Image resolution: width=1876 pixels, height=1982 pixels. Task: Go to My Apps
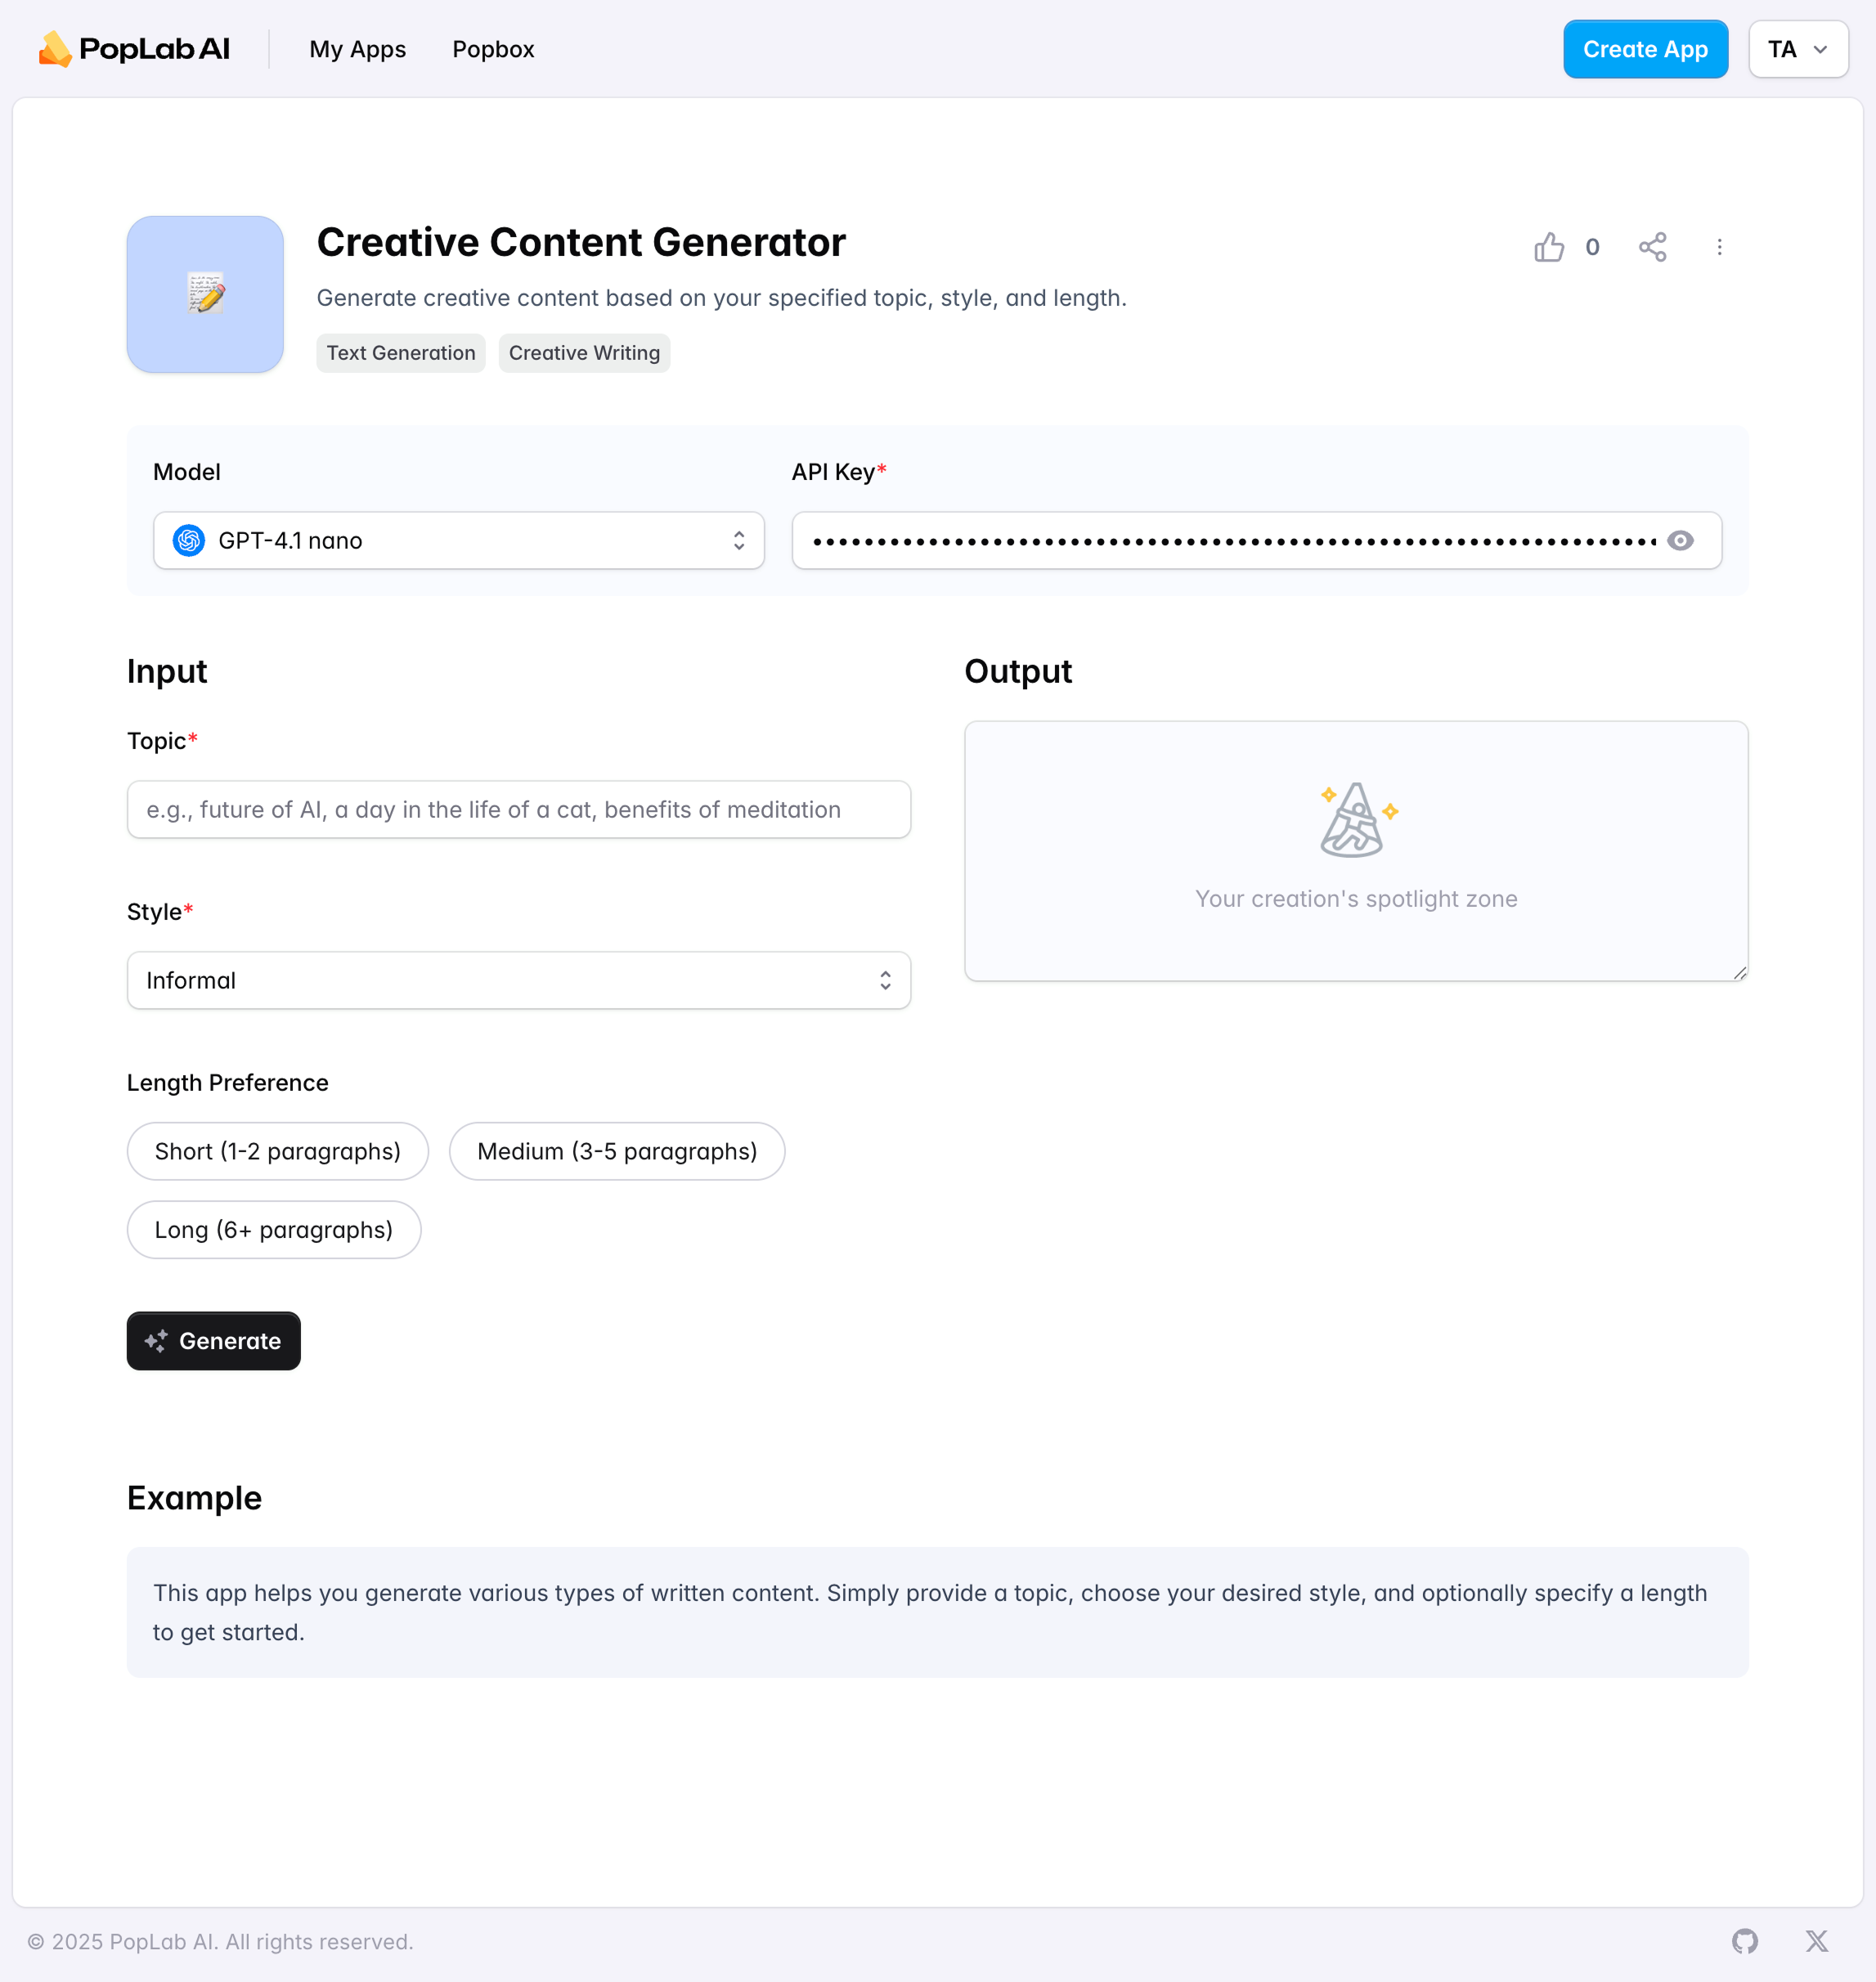pyautogui.click(x=357, y=49)
